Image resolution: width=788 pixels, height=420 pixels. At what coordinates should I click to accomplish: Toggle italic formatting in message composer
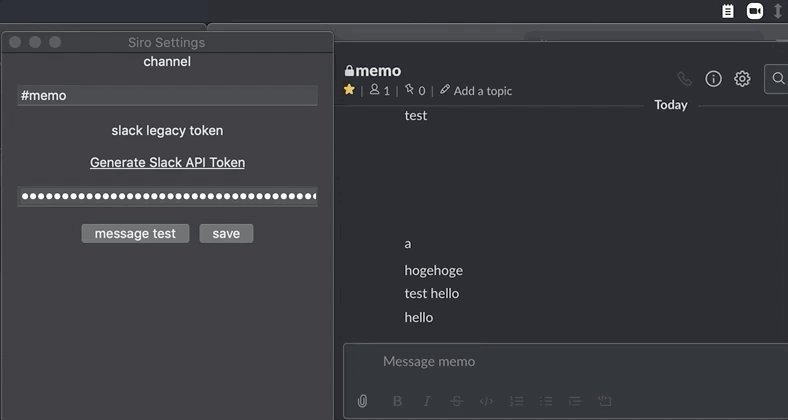pos(427,401)
